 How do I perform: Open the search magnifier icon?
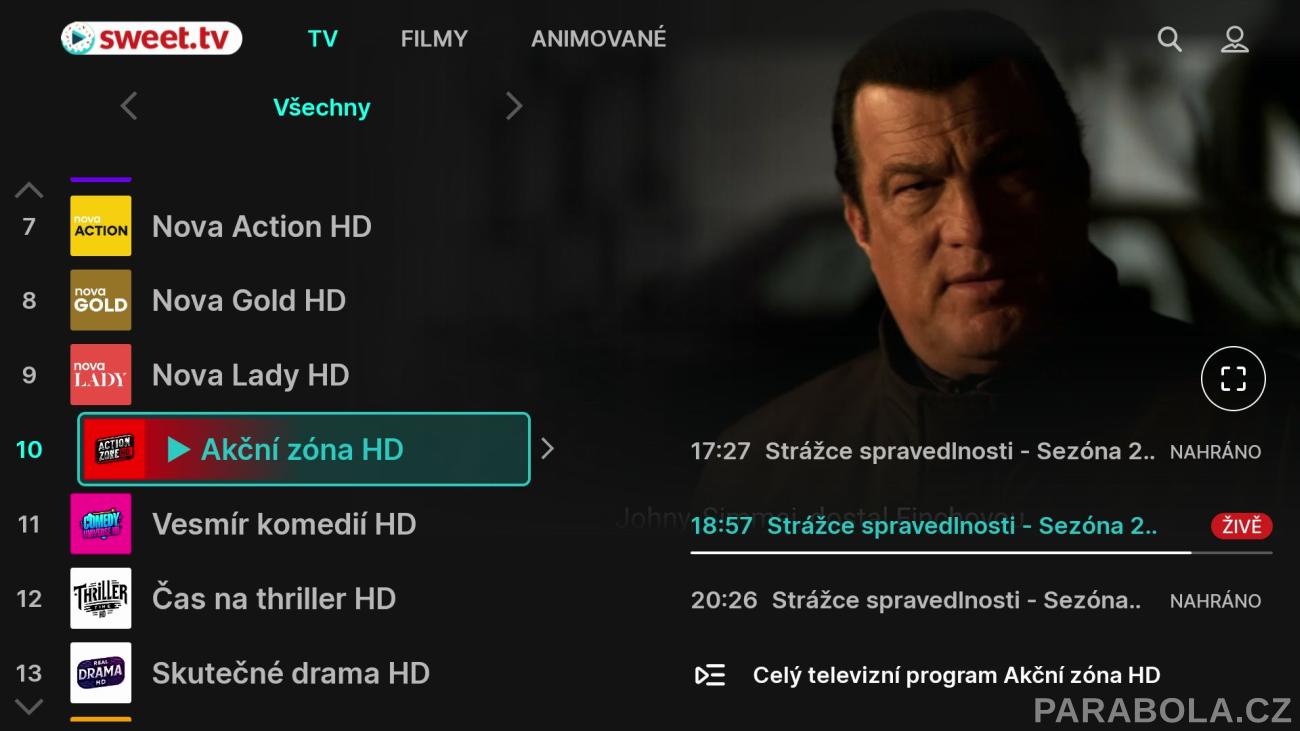(x=1169, y=39)
